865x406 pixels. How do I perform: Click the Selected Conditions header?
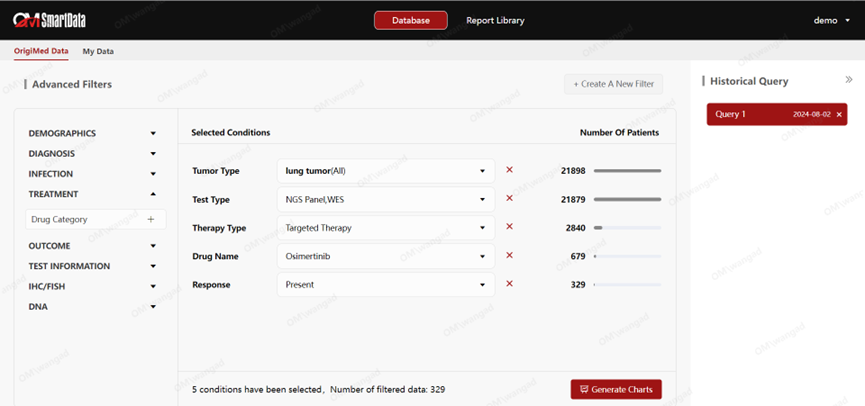point(231,133)
